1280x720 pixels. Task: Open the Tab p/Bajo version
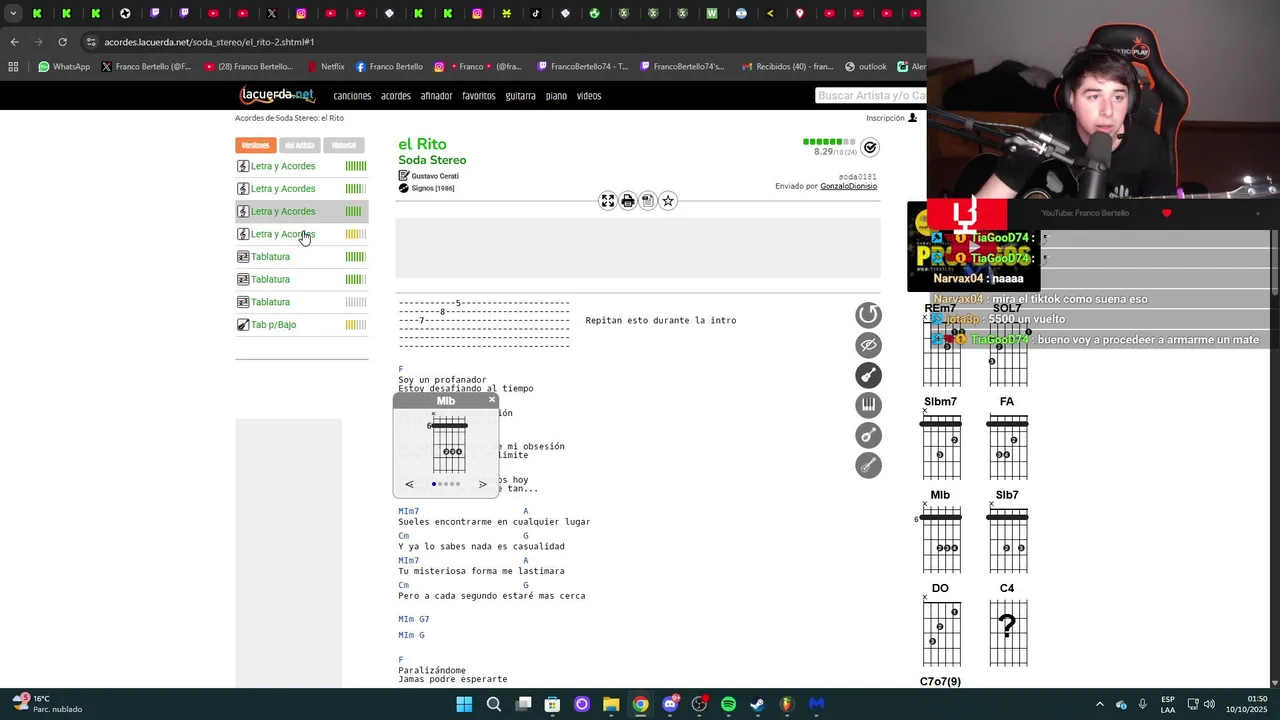302,325
